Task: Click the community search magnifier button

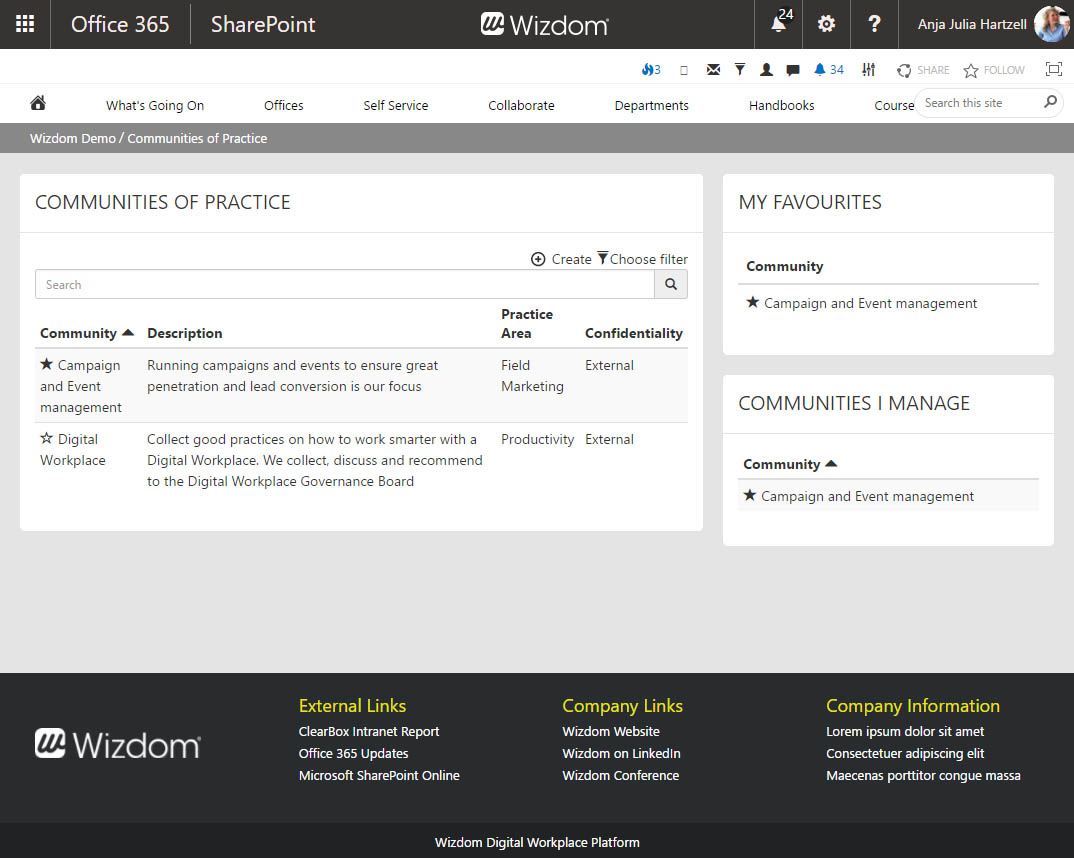Action: 671,284
